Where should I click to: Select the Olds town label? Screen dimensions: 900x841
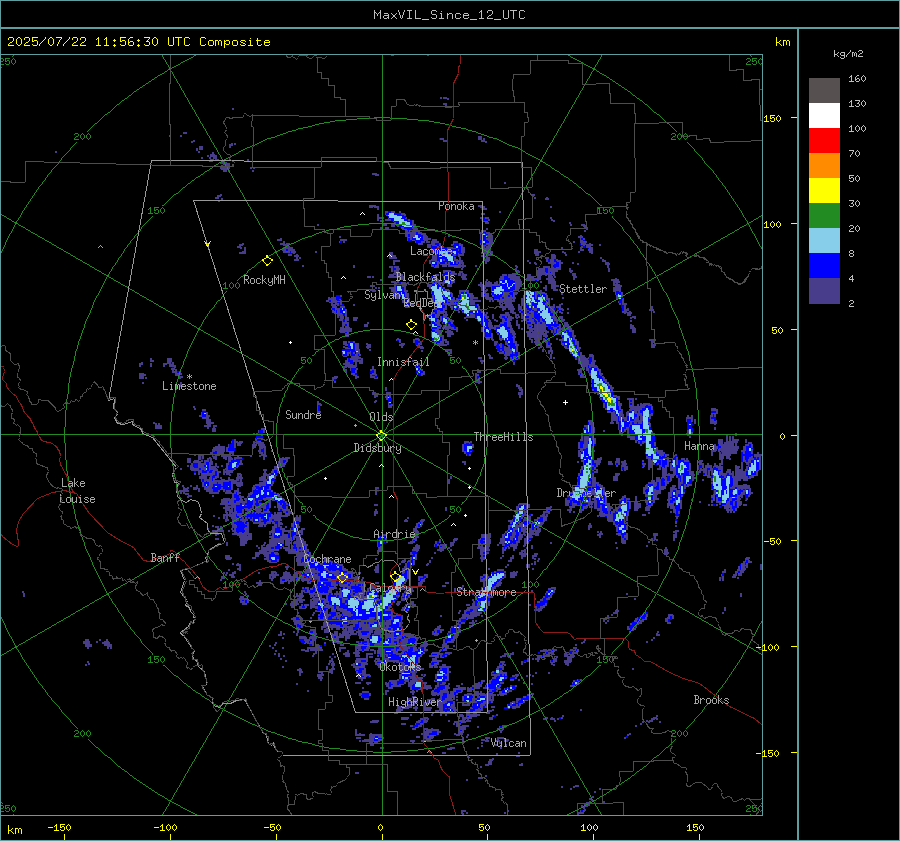pos(381,417)
